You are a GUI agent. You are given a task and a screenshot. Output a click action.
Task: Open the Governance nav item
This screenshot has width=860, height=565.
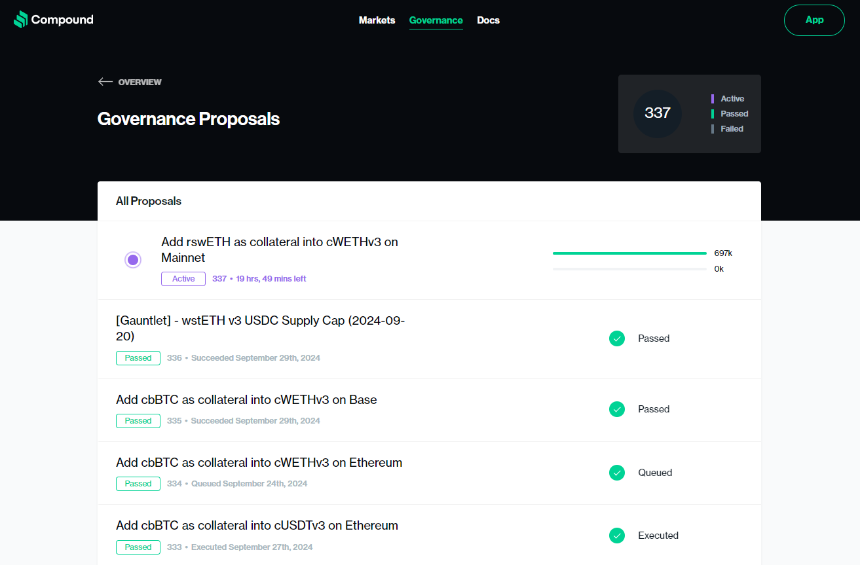point(436,20)
